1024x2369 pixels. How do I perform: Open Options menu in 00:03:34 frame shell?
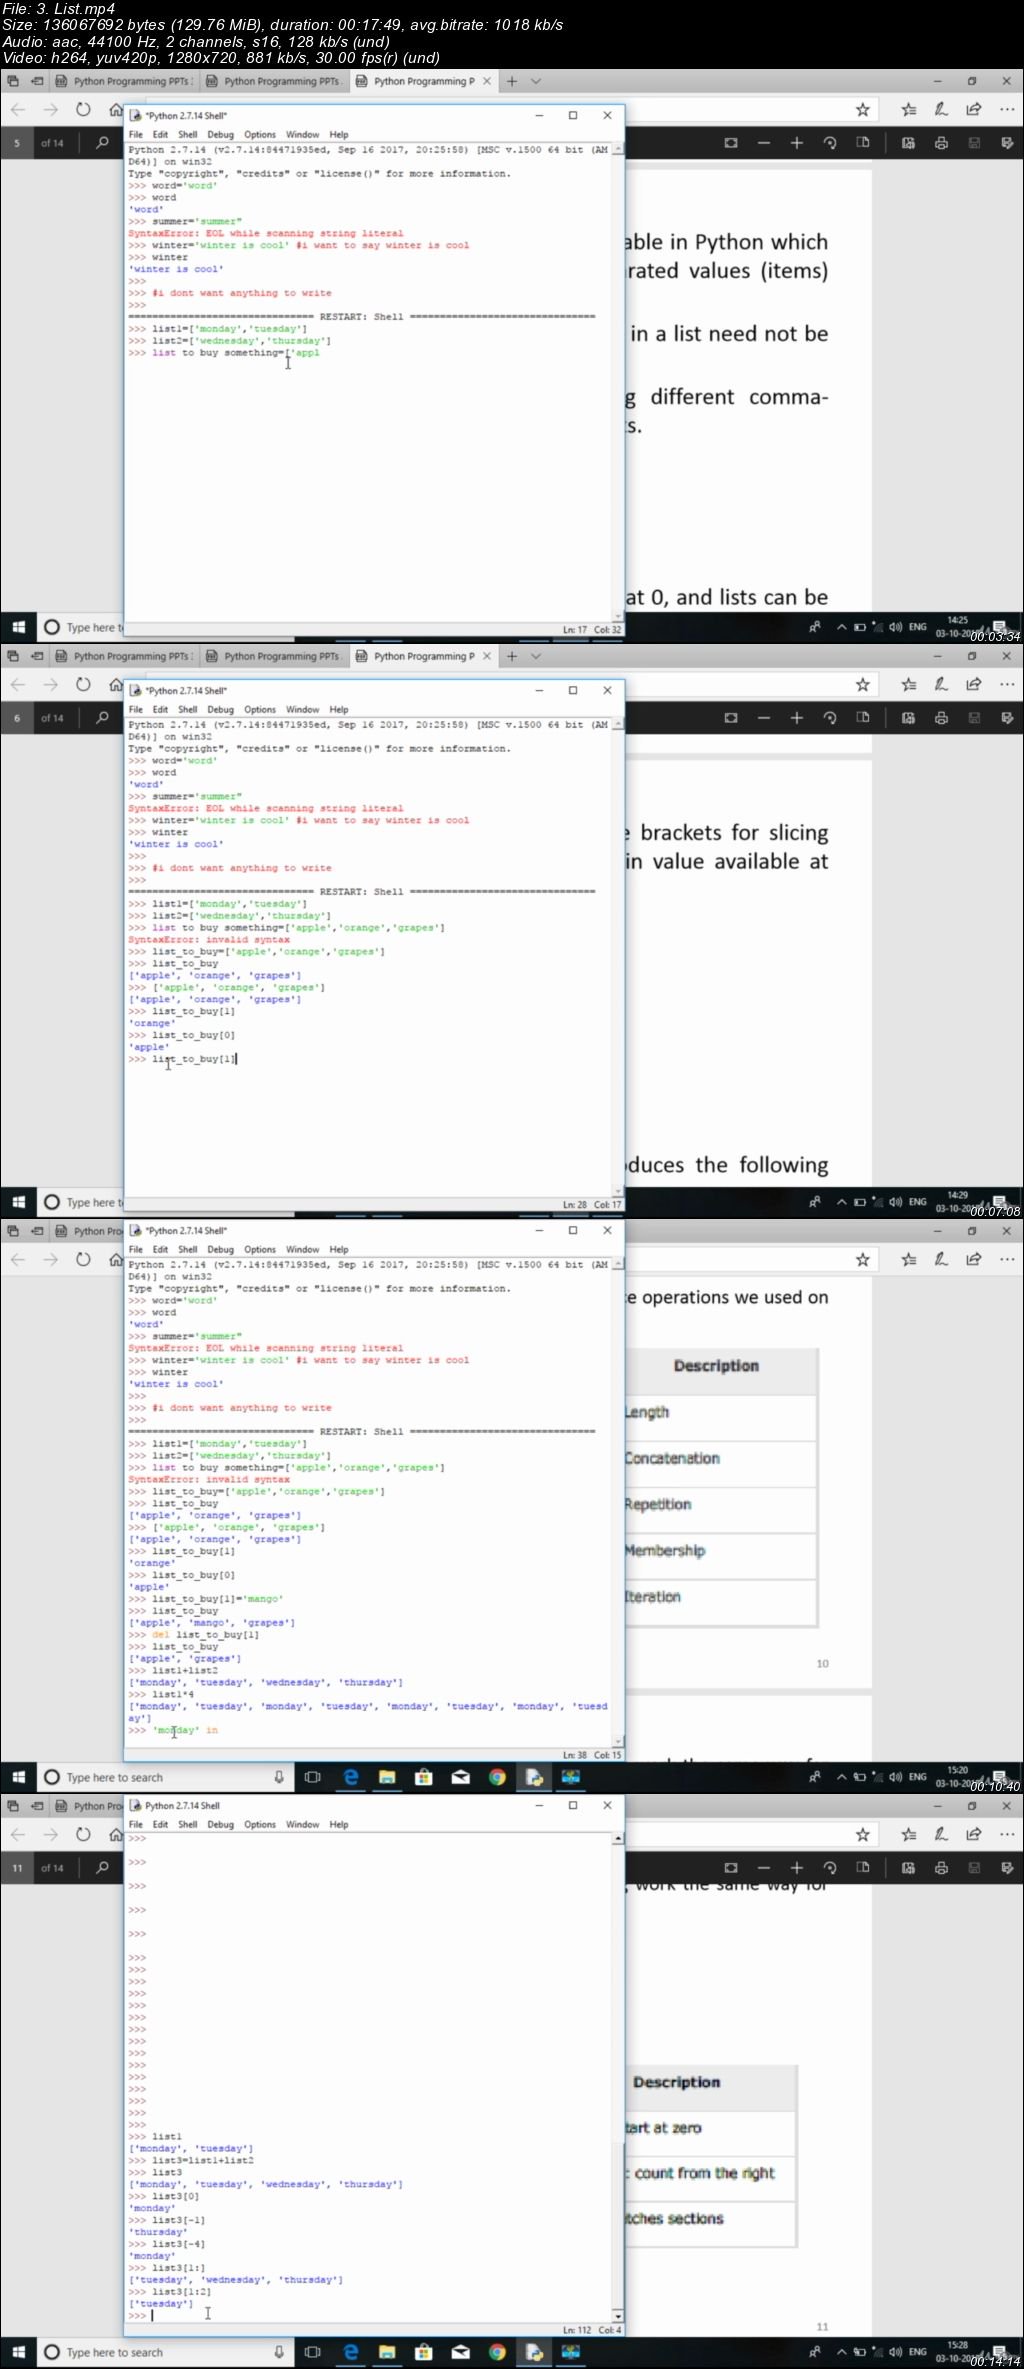coord(260,135)
